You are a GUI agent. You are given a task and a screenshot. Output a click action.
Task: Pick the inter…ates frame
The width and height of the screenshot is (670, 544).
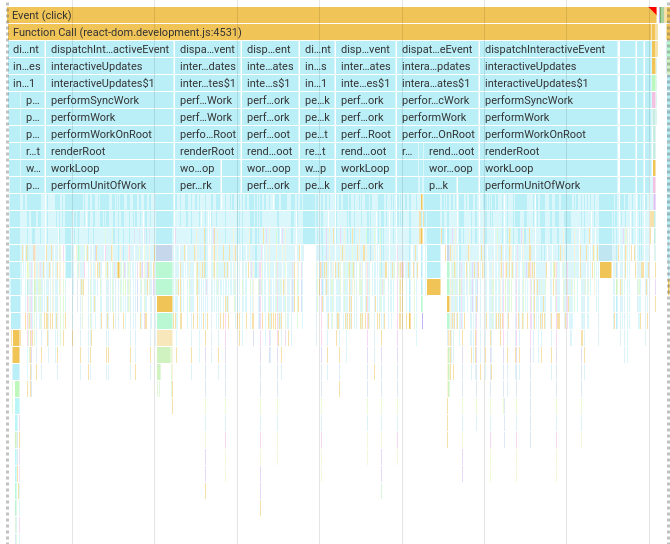(366, 66)
